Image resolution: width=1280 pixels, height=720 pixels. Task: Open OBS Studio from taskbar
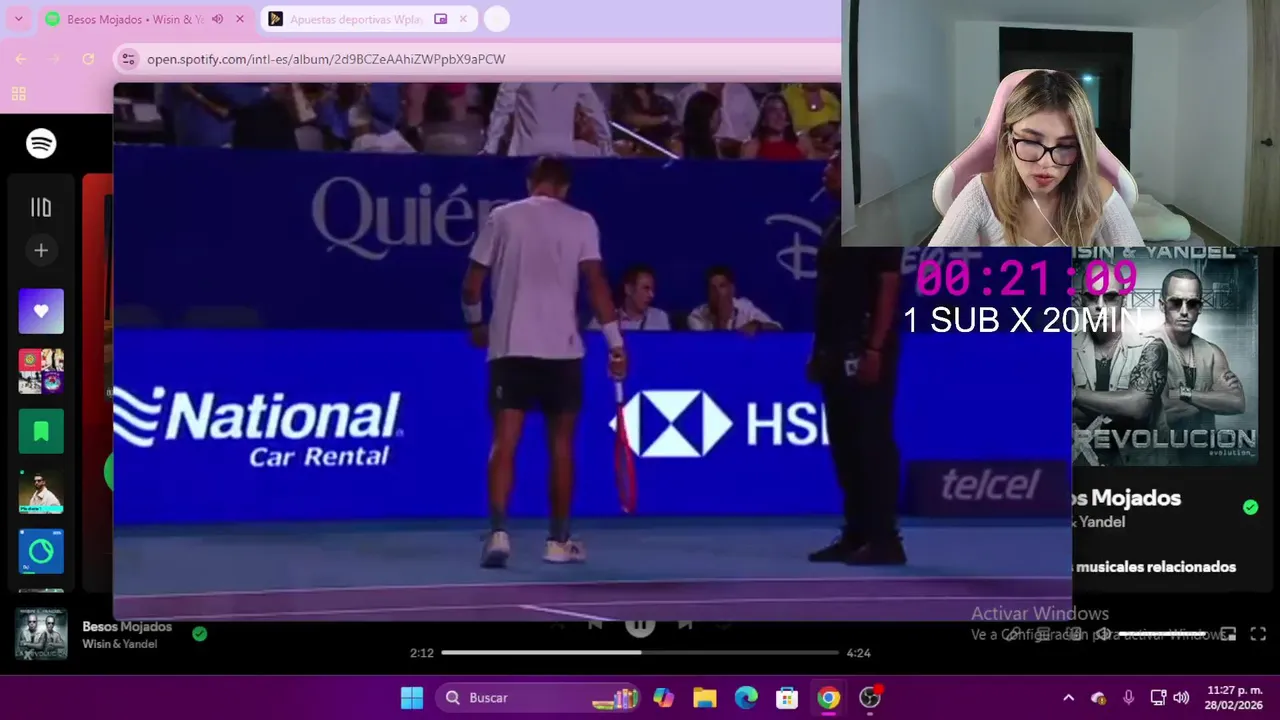click(x=870, y=697)
